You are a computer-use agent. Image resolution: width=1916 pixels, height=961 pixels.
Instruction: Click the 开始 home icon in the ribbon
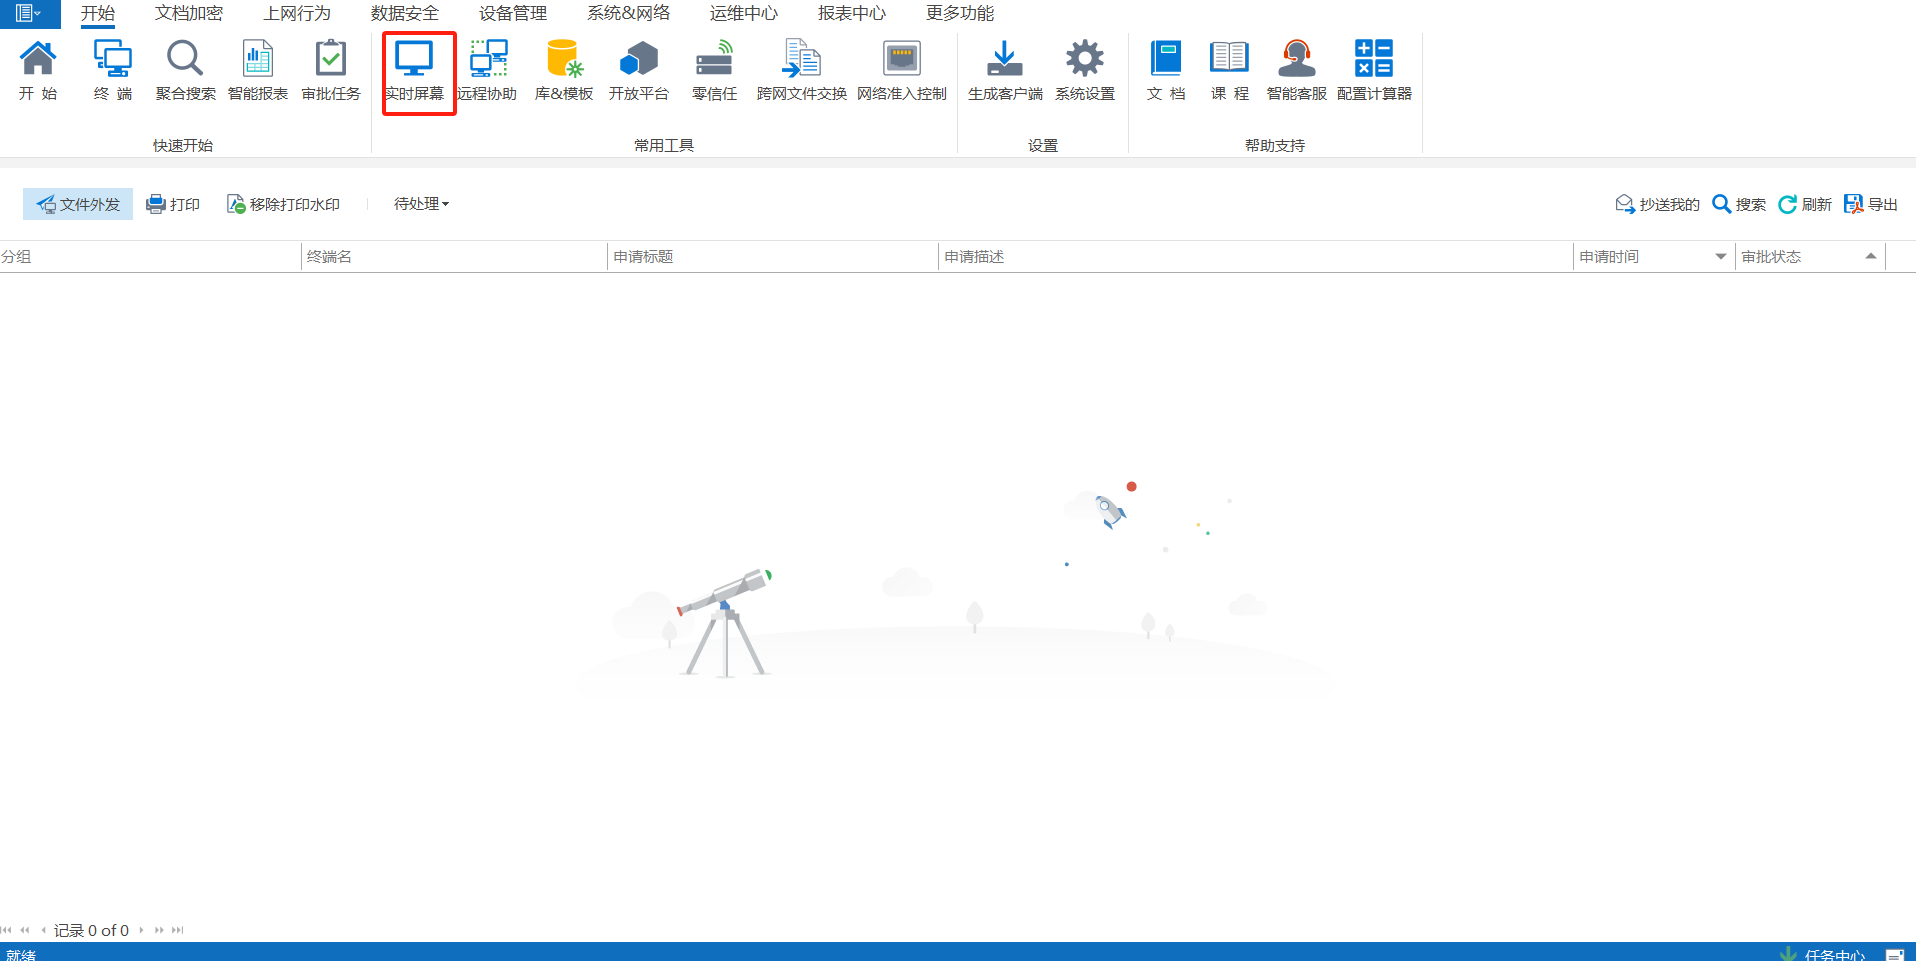point(38,70)
